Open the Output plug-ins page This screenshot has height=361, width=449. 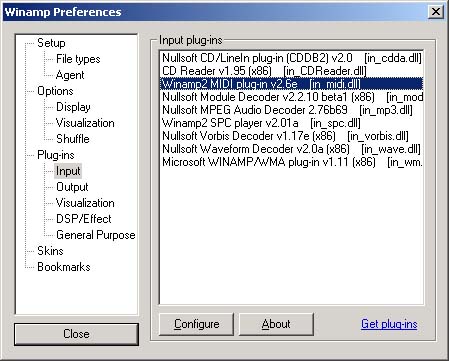point(72,187)
